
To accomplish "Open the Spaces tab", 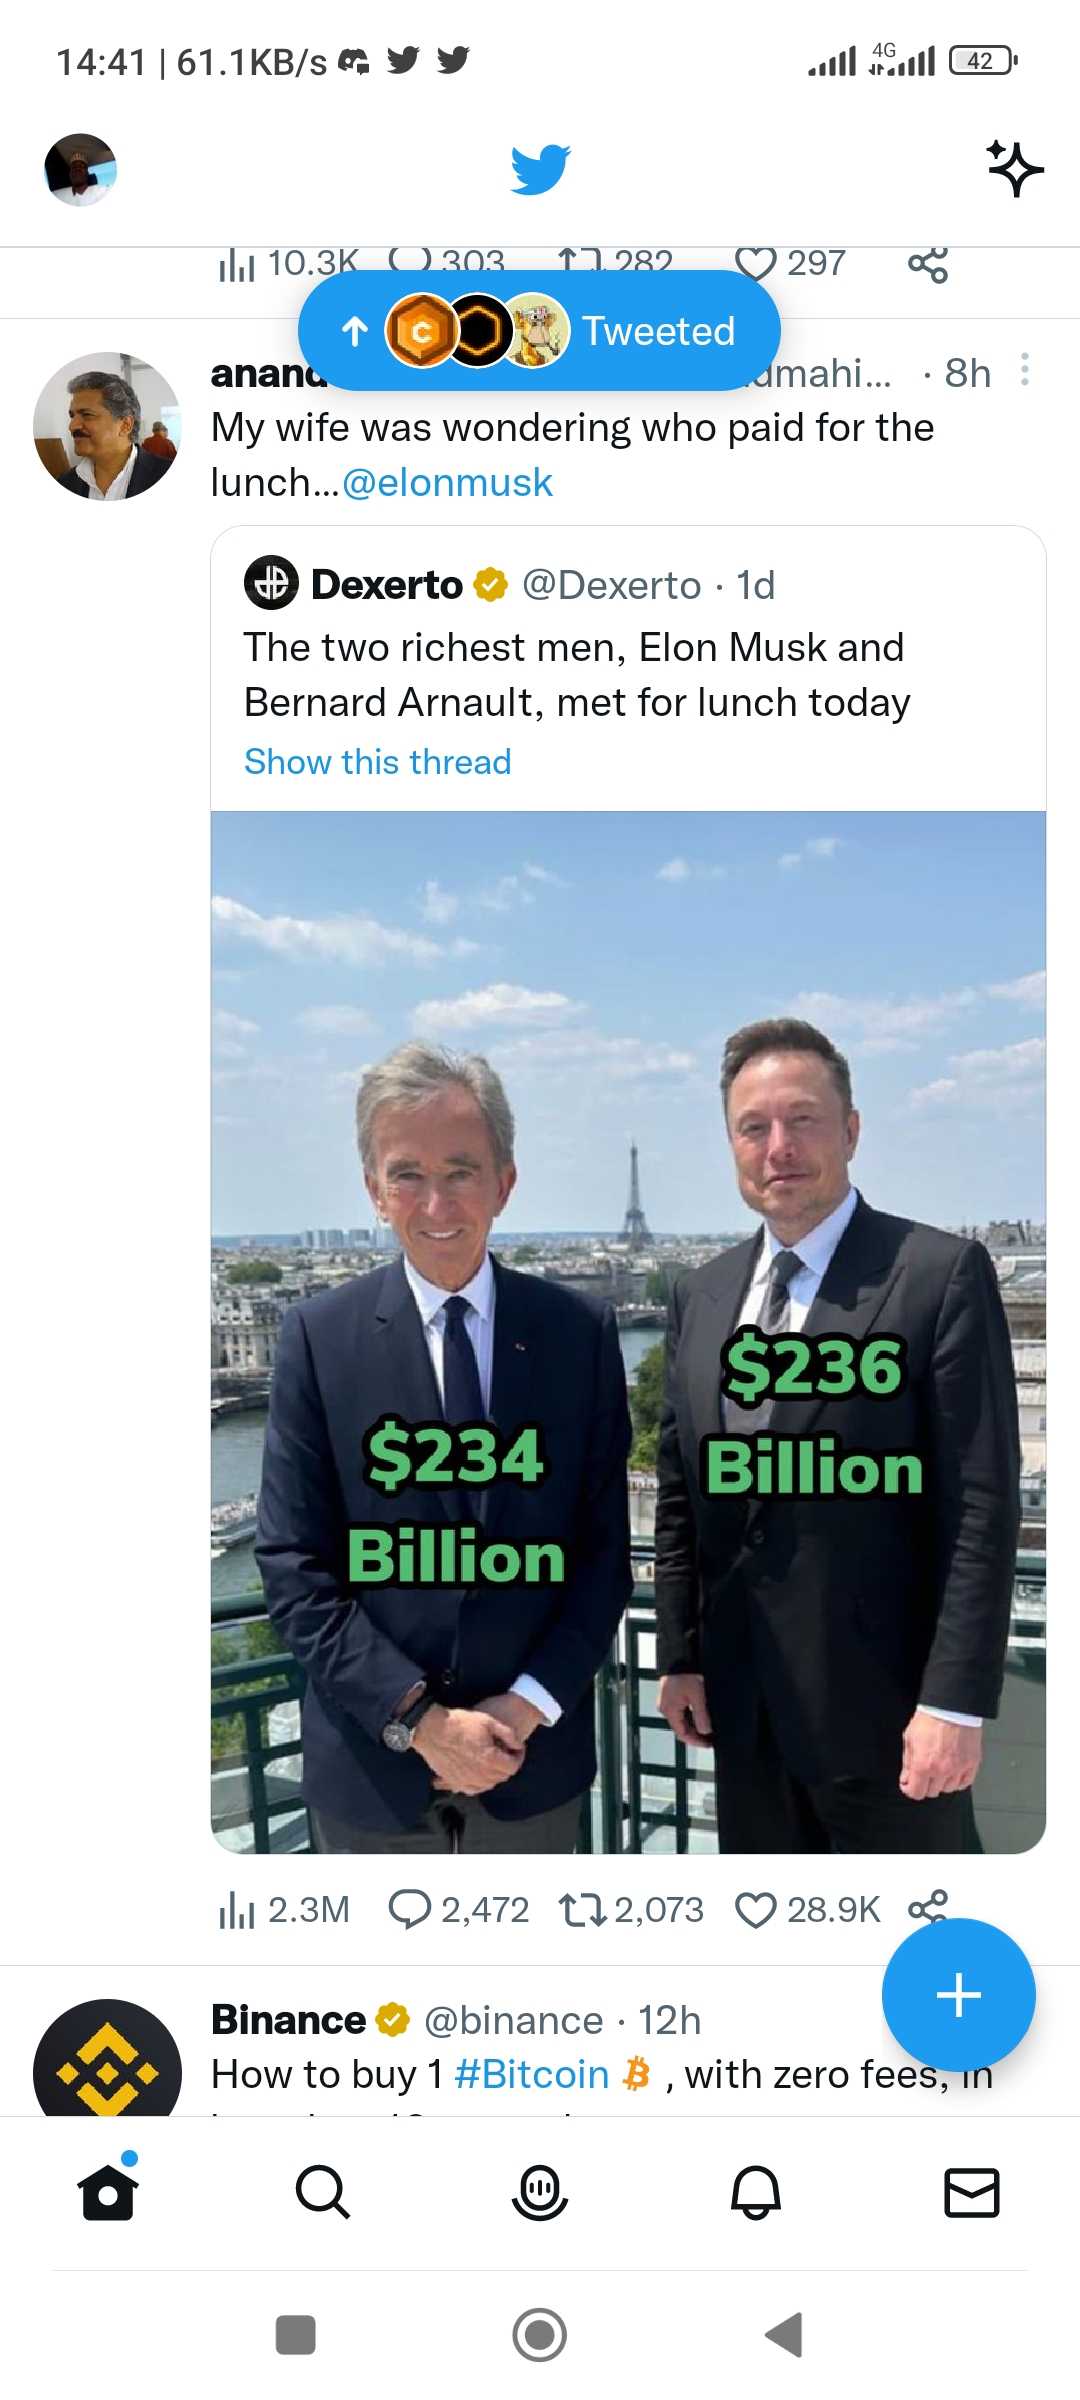I will coord(540,2193).
